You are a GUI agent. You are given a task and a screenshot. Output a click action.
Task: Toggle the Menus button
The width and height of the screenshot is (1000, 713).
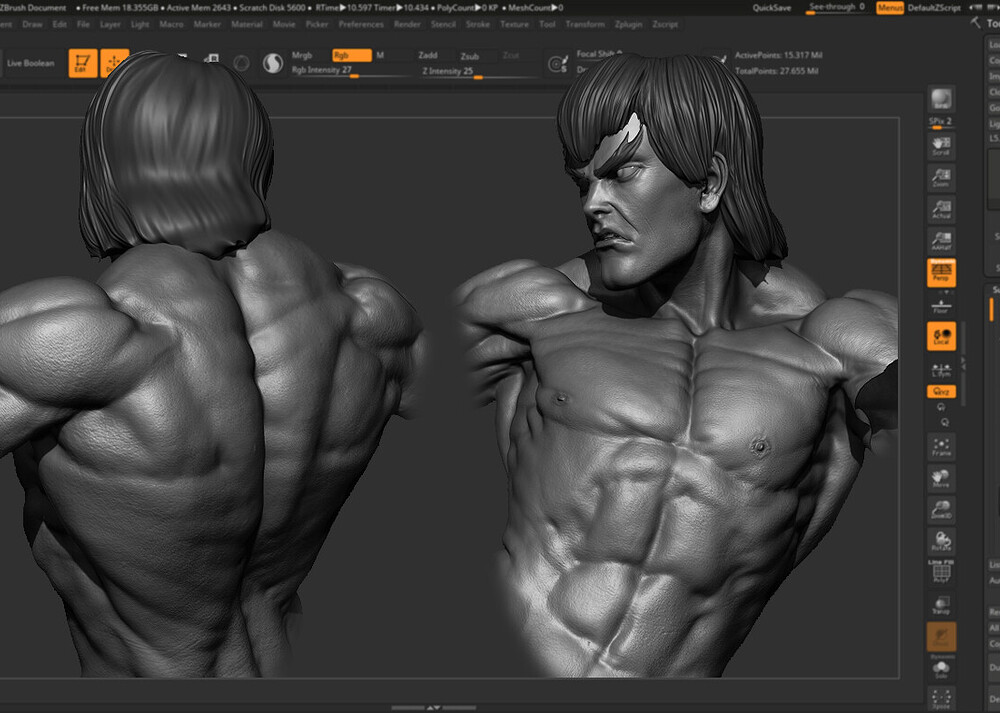[890, 8]
